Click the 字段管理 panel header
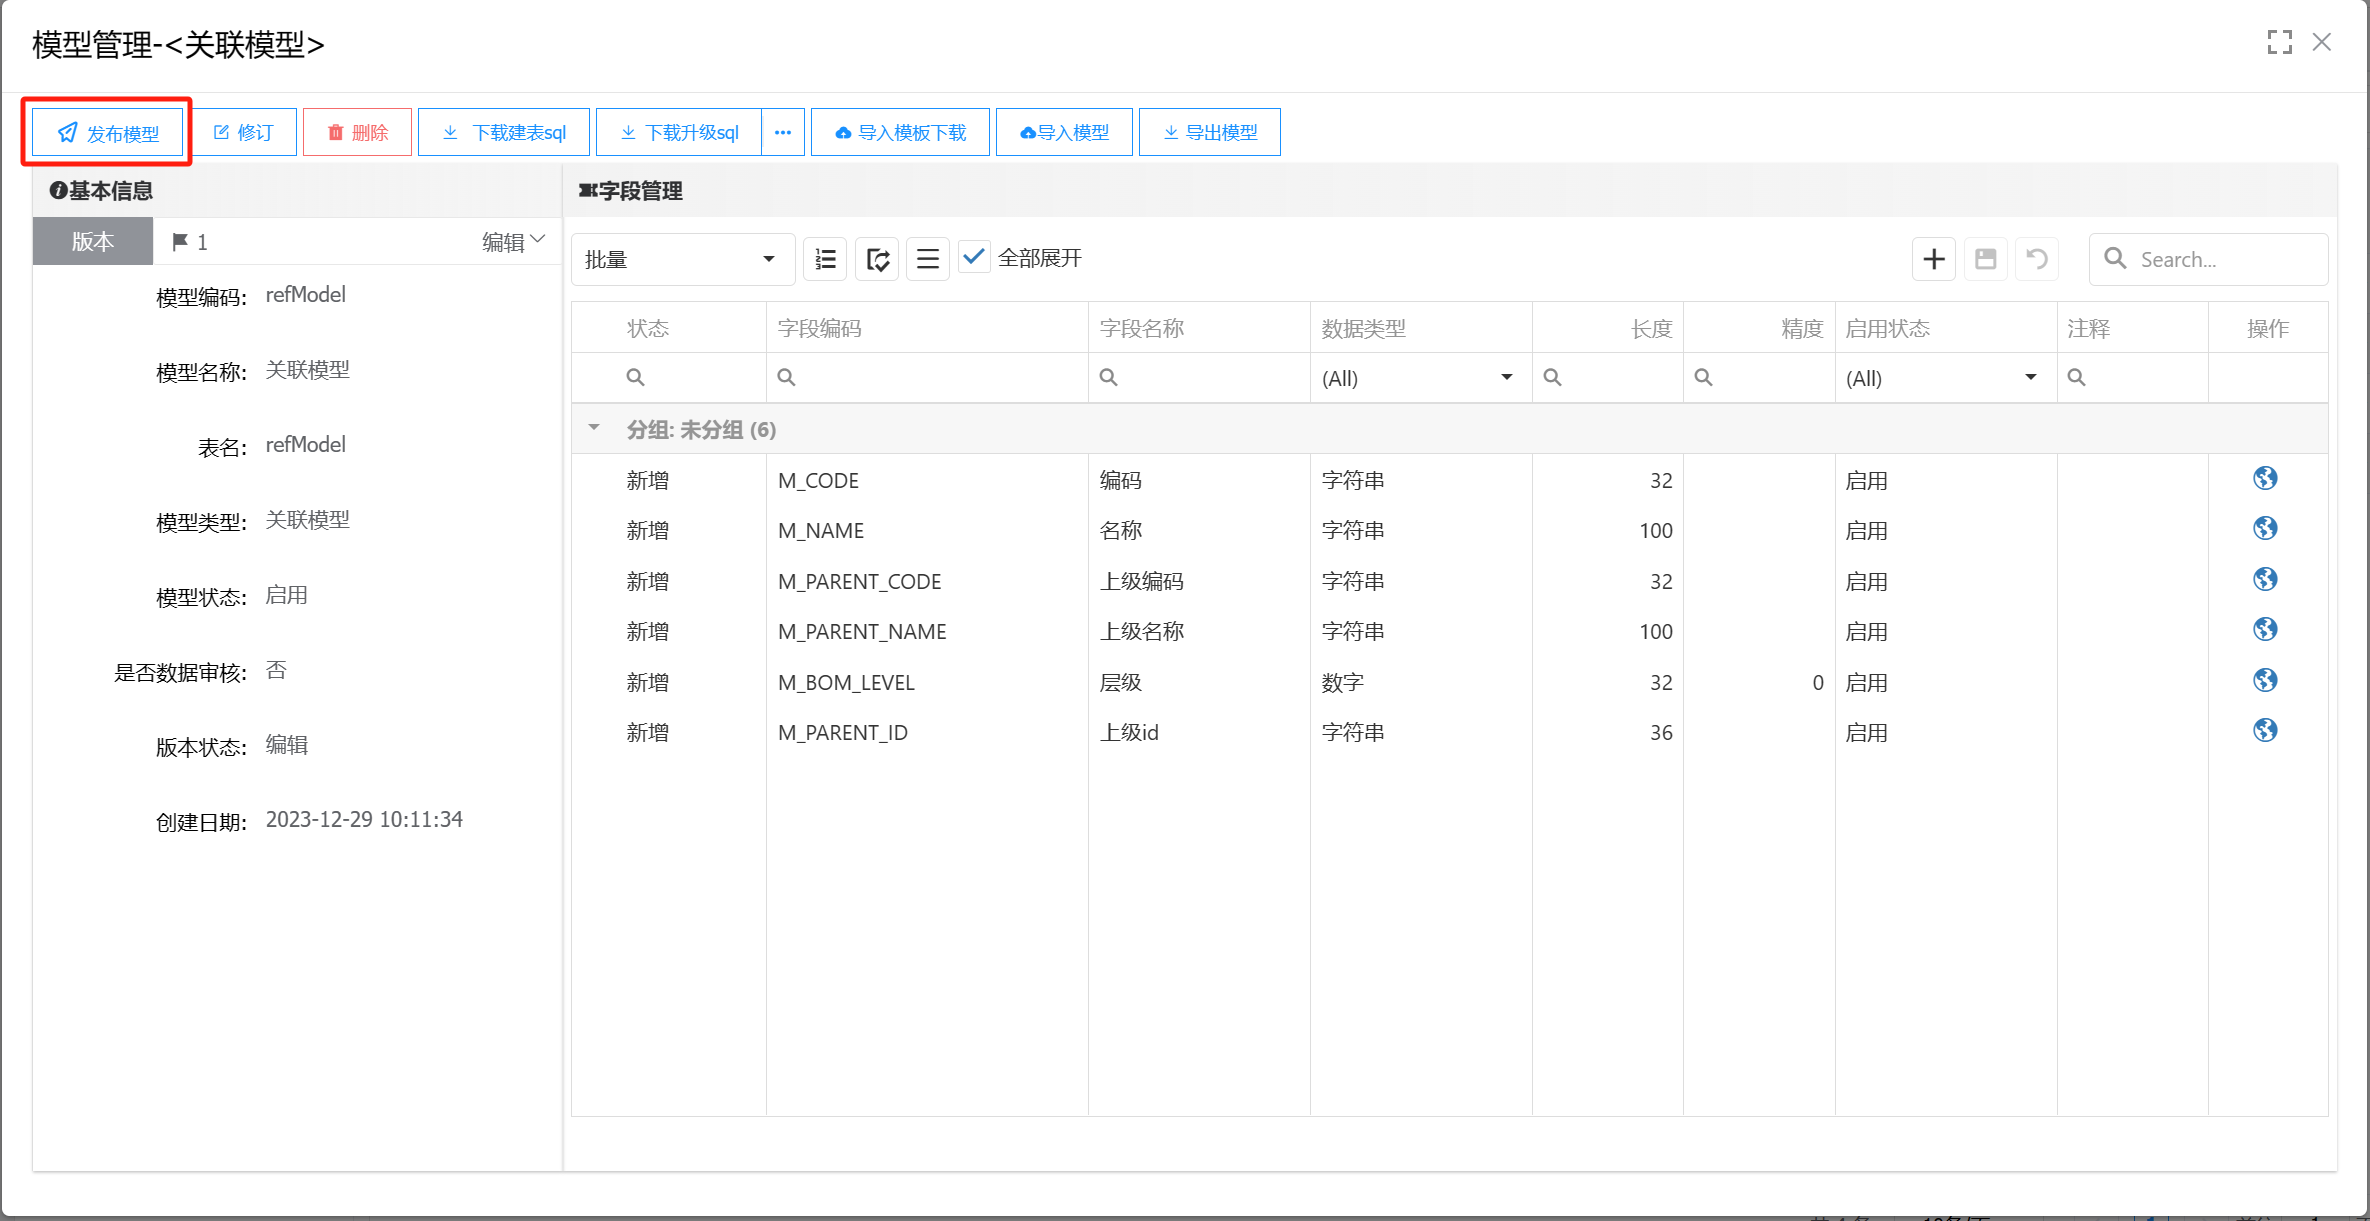2370x1221 pixels. (x=1451, y=190)
